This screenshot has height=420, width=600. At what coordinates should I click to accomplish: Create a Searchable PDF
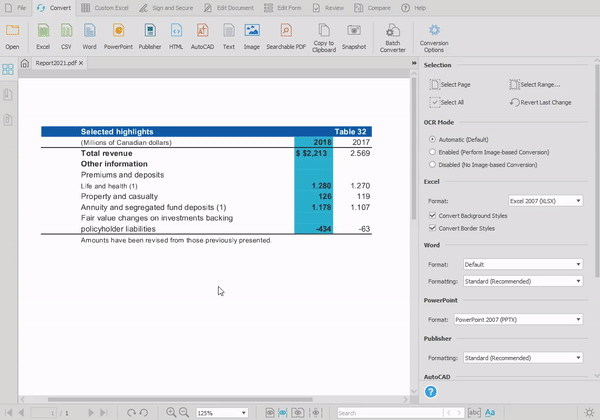(285, 35)
